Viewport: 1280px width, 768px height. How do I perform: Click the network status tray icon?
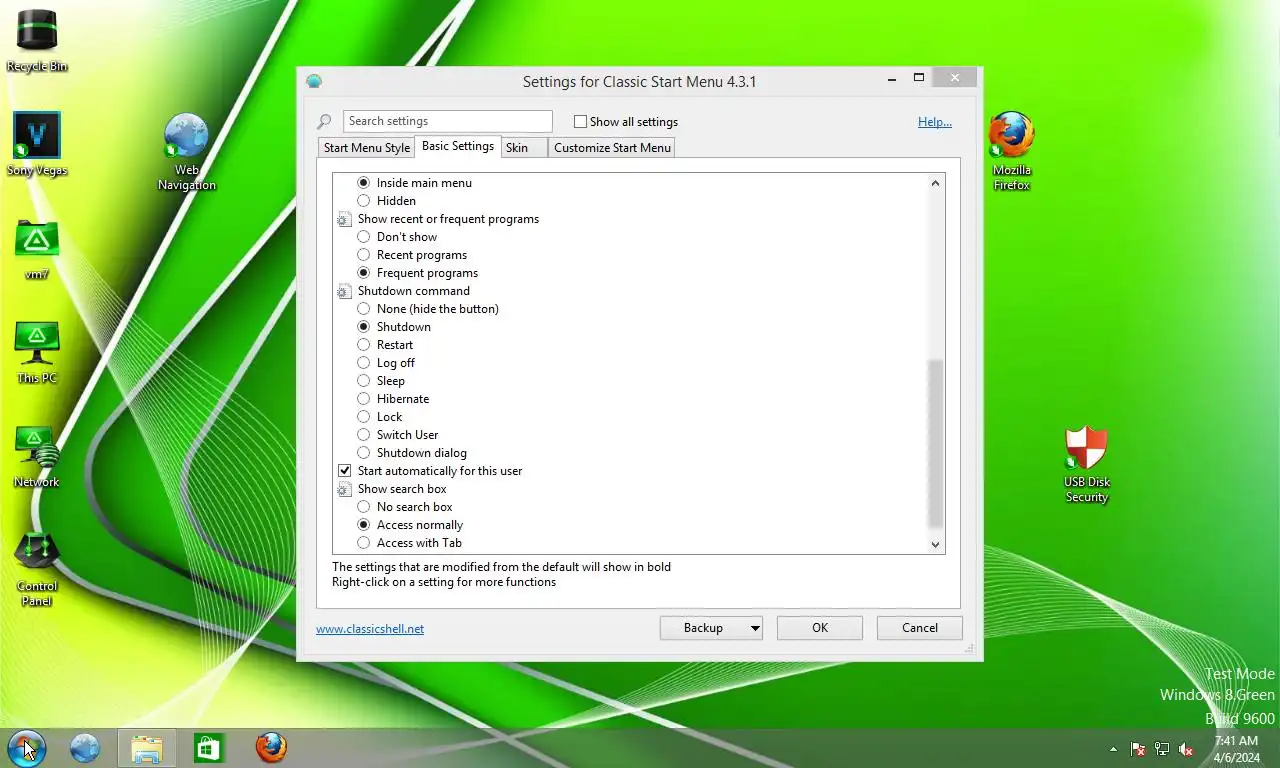coord(1162,749)
